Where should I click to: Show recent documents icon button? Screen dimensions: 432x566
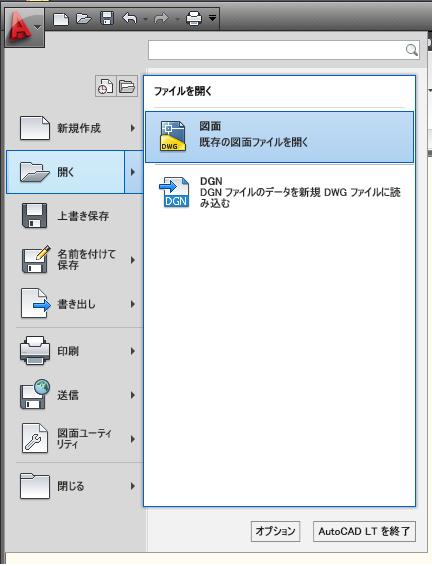(106, 86)
